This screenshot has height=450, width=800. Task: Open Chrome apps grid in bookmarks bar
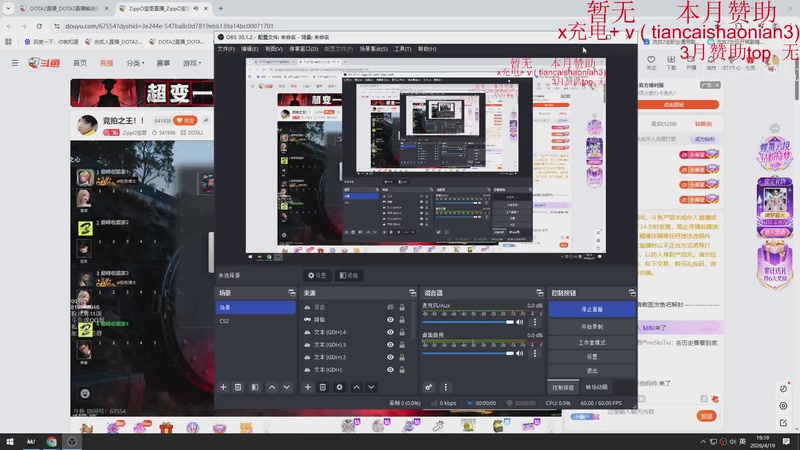8,41
